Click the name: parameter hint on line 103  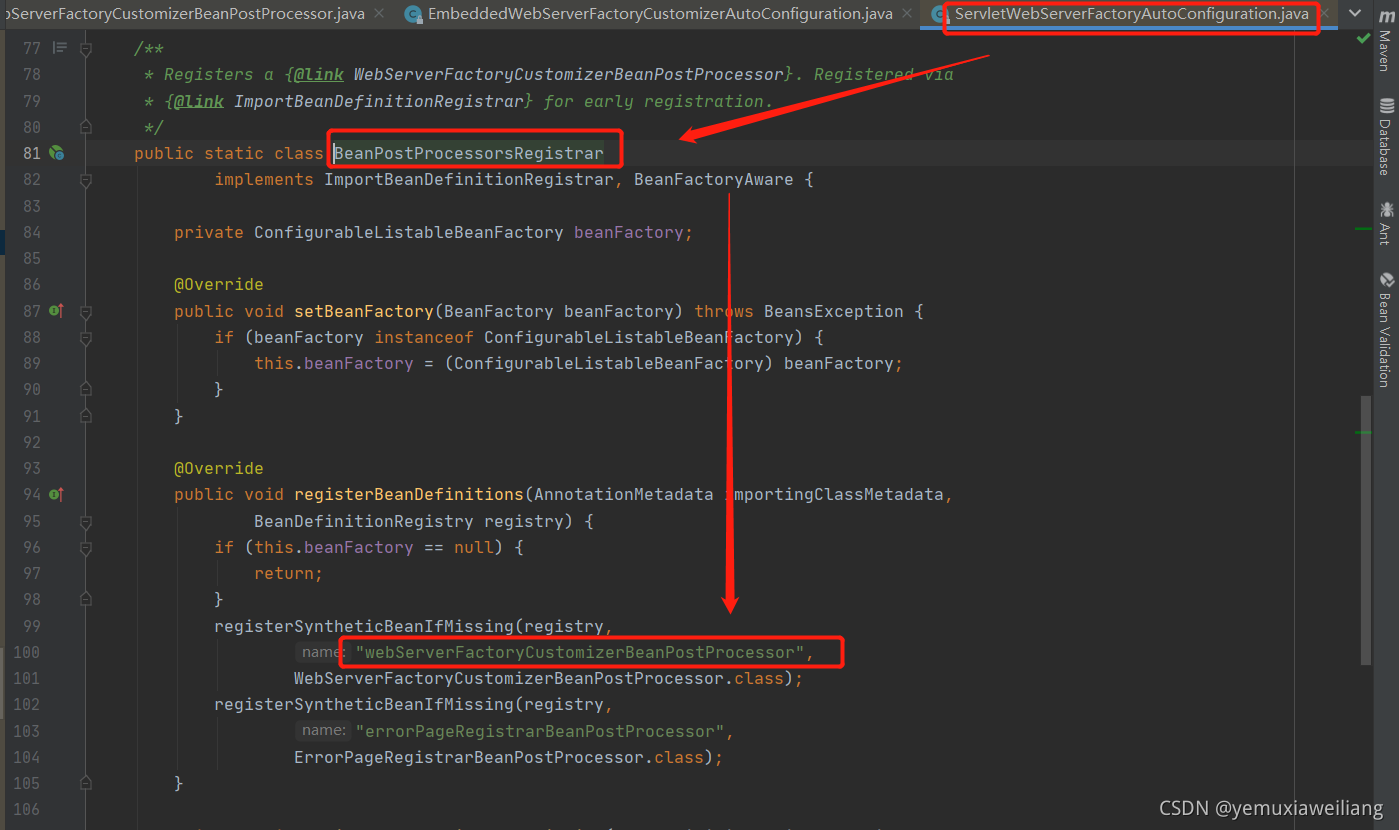322,731
